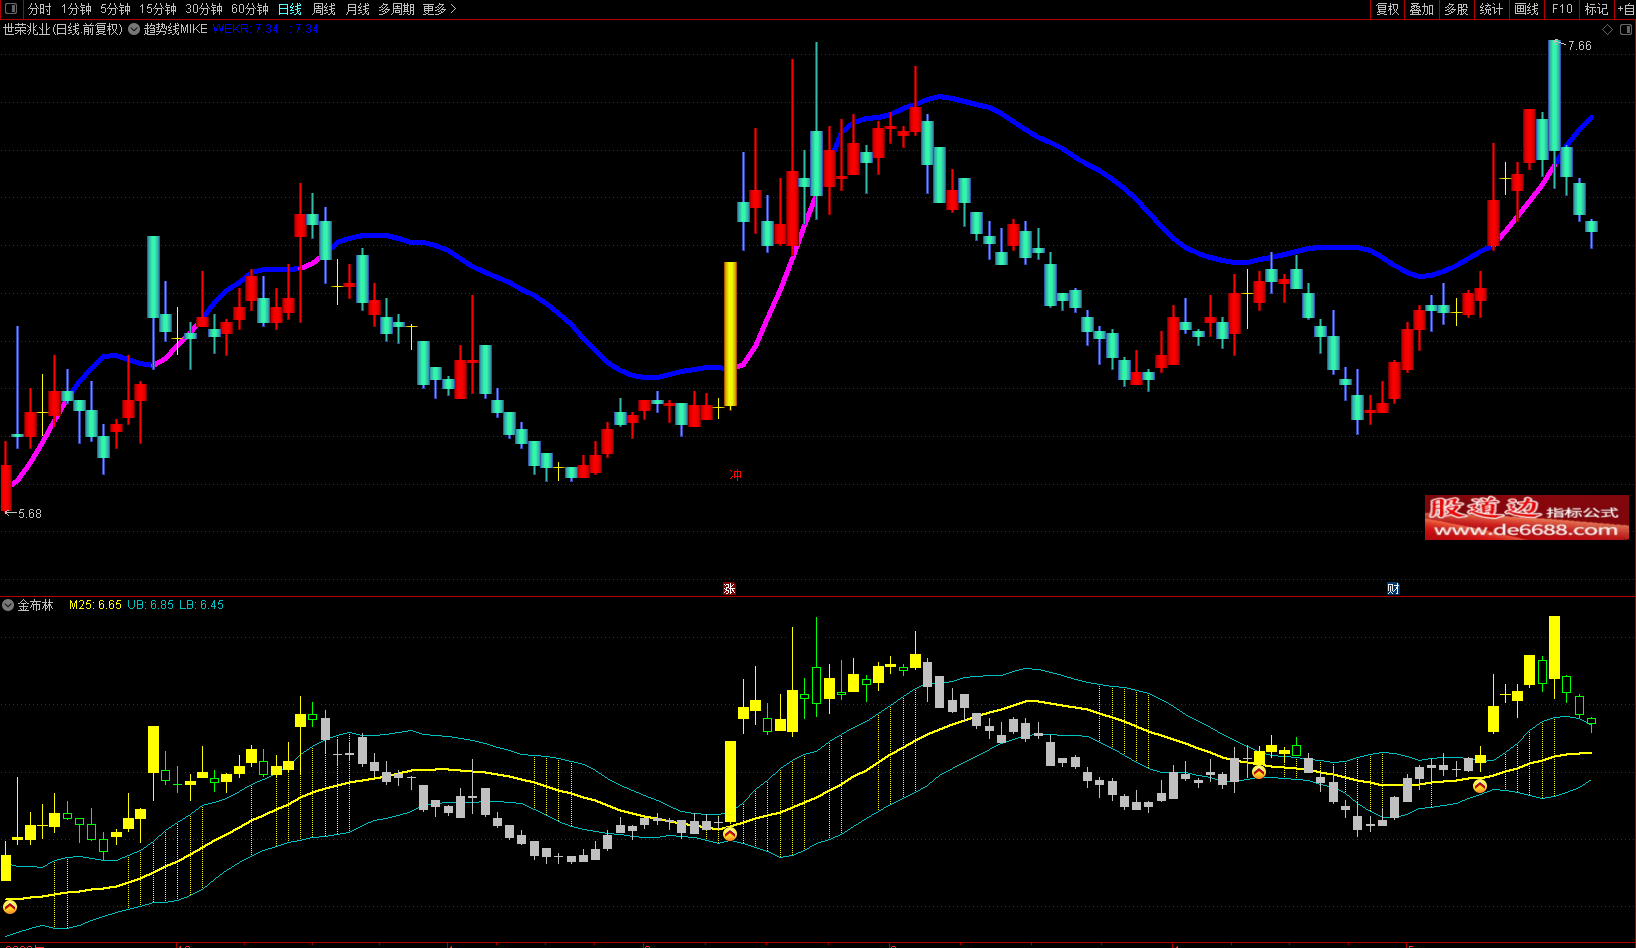
Task: Open the 金布林 indicator dropdown
Action: point(8,605)
